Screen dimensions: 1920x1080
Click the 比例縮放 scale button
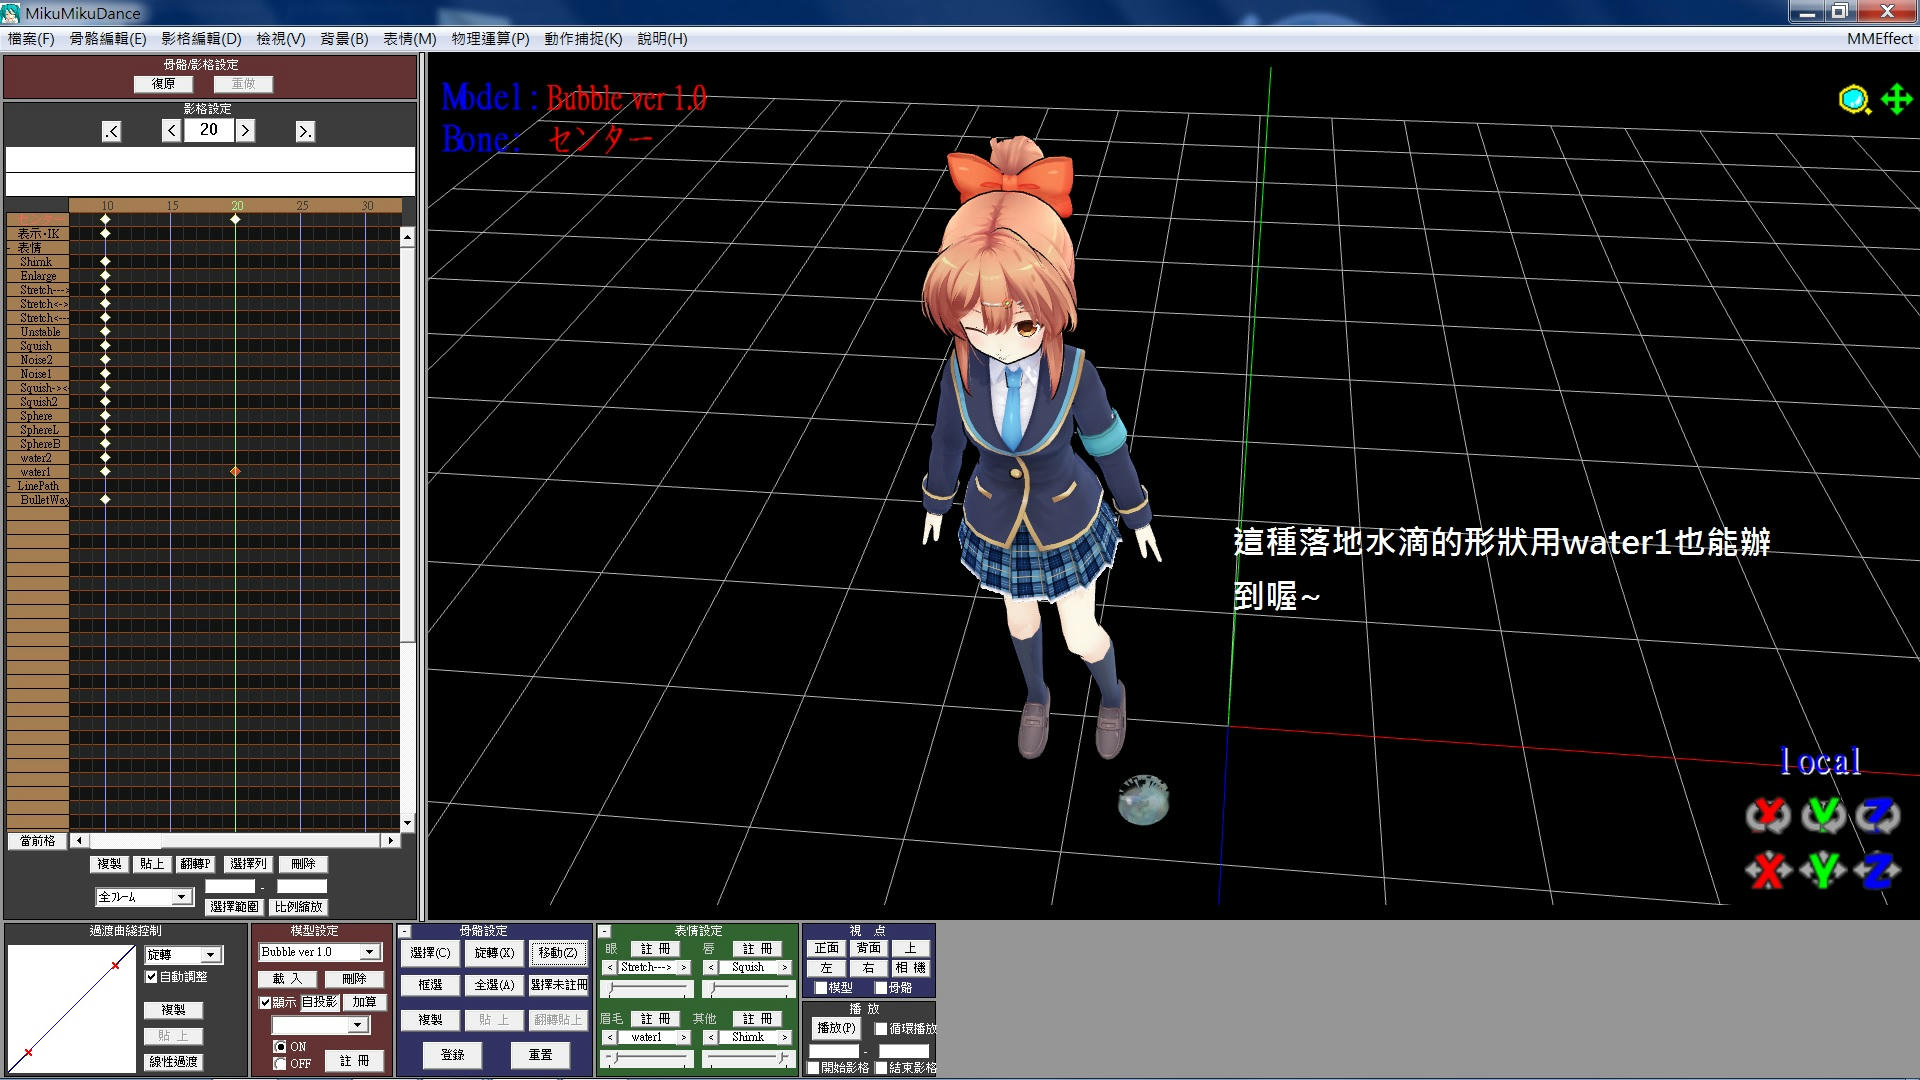[299, 907]
